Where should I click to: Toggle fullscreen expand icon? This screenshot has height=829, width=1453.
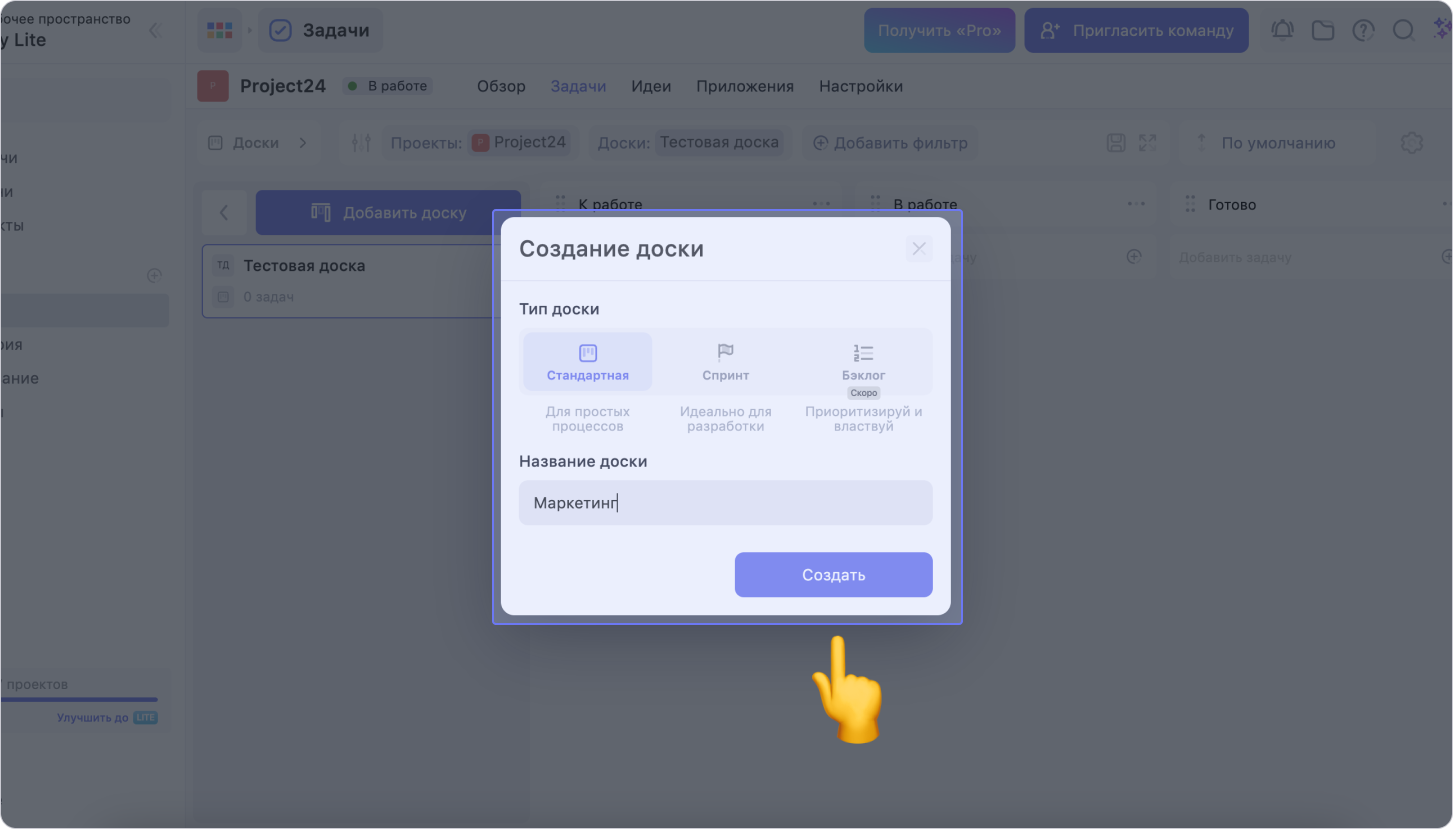(1148, 143)
